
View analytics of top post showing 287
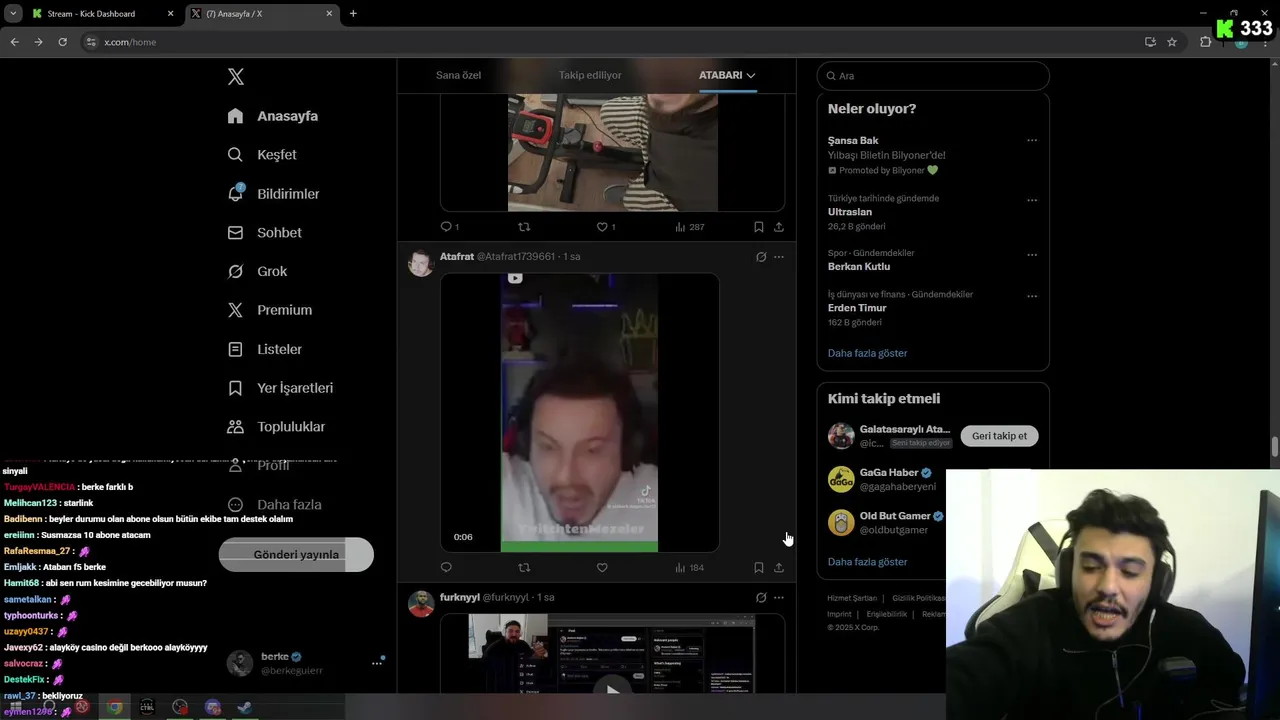[689, 227]
